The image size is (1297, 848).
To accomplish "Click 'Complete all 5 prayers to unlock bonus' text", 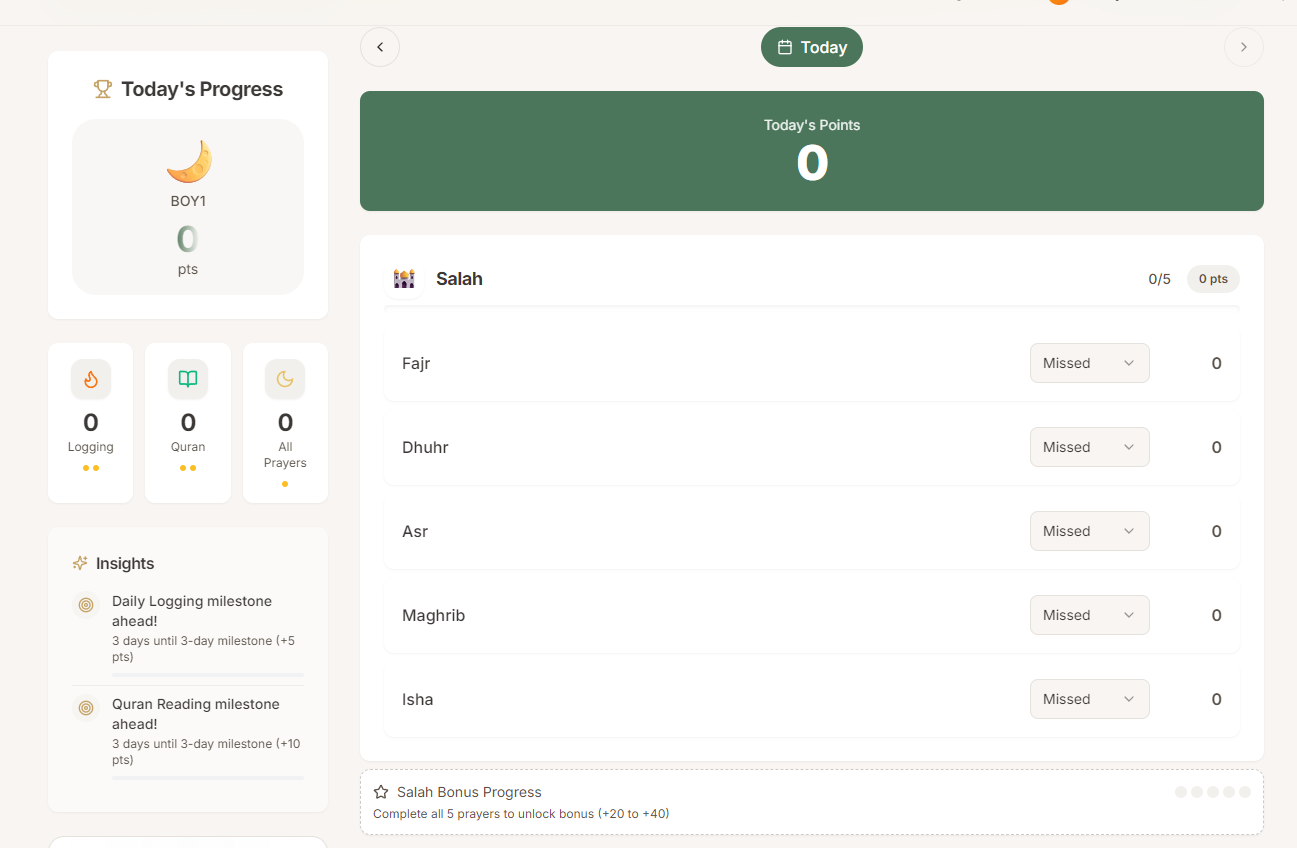I will click(x=521, y=813).
